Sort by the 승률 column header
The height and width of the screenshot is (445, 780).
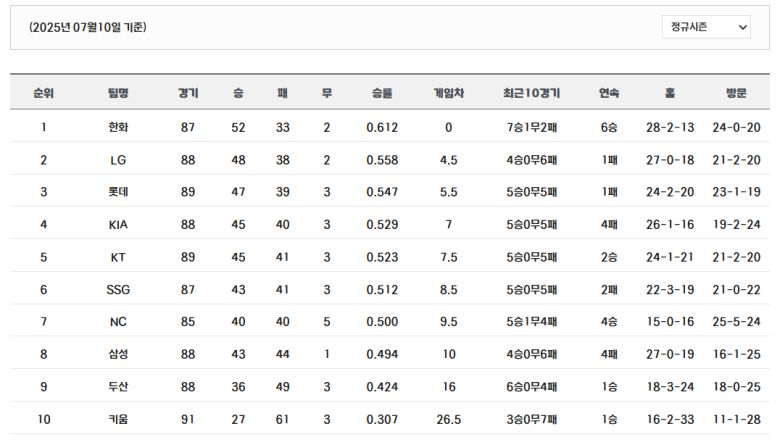(381, 93)
